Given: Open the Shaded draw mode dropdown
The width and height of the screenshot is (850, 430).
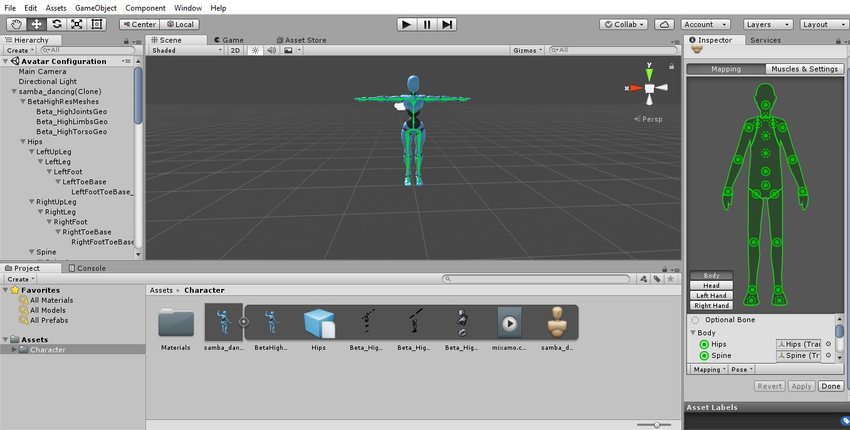Looking at the screenshot, I should [x=187, y=50].
